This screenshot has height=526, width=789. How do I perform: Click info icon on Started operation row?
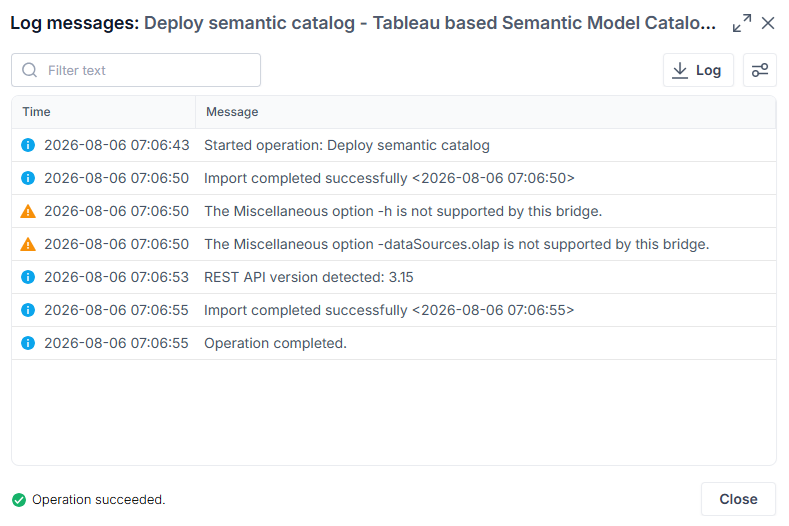(x=28, y=145)
